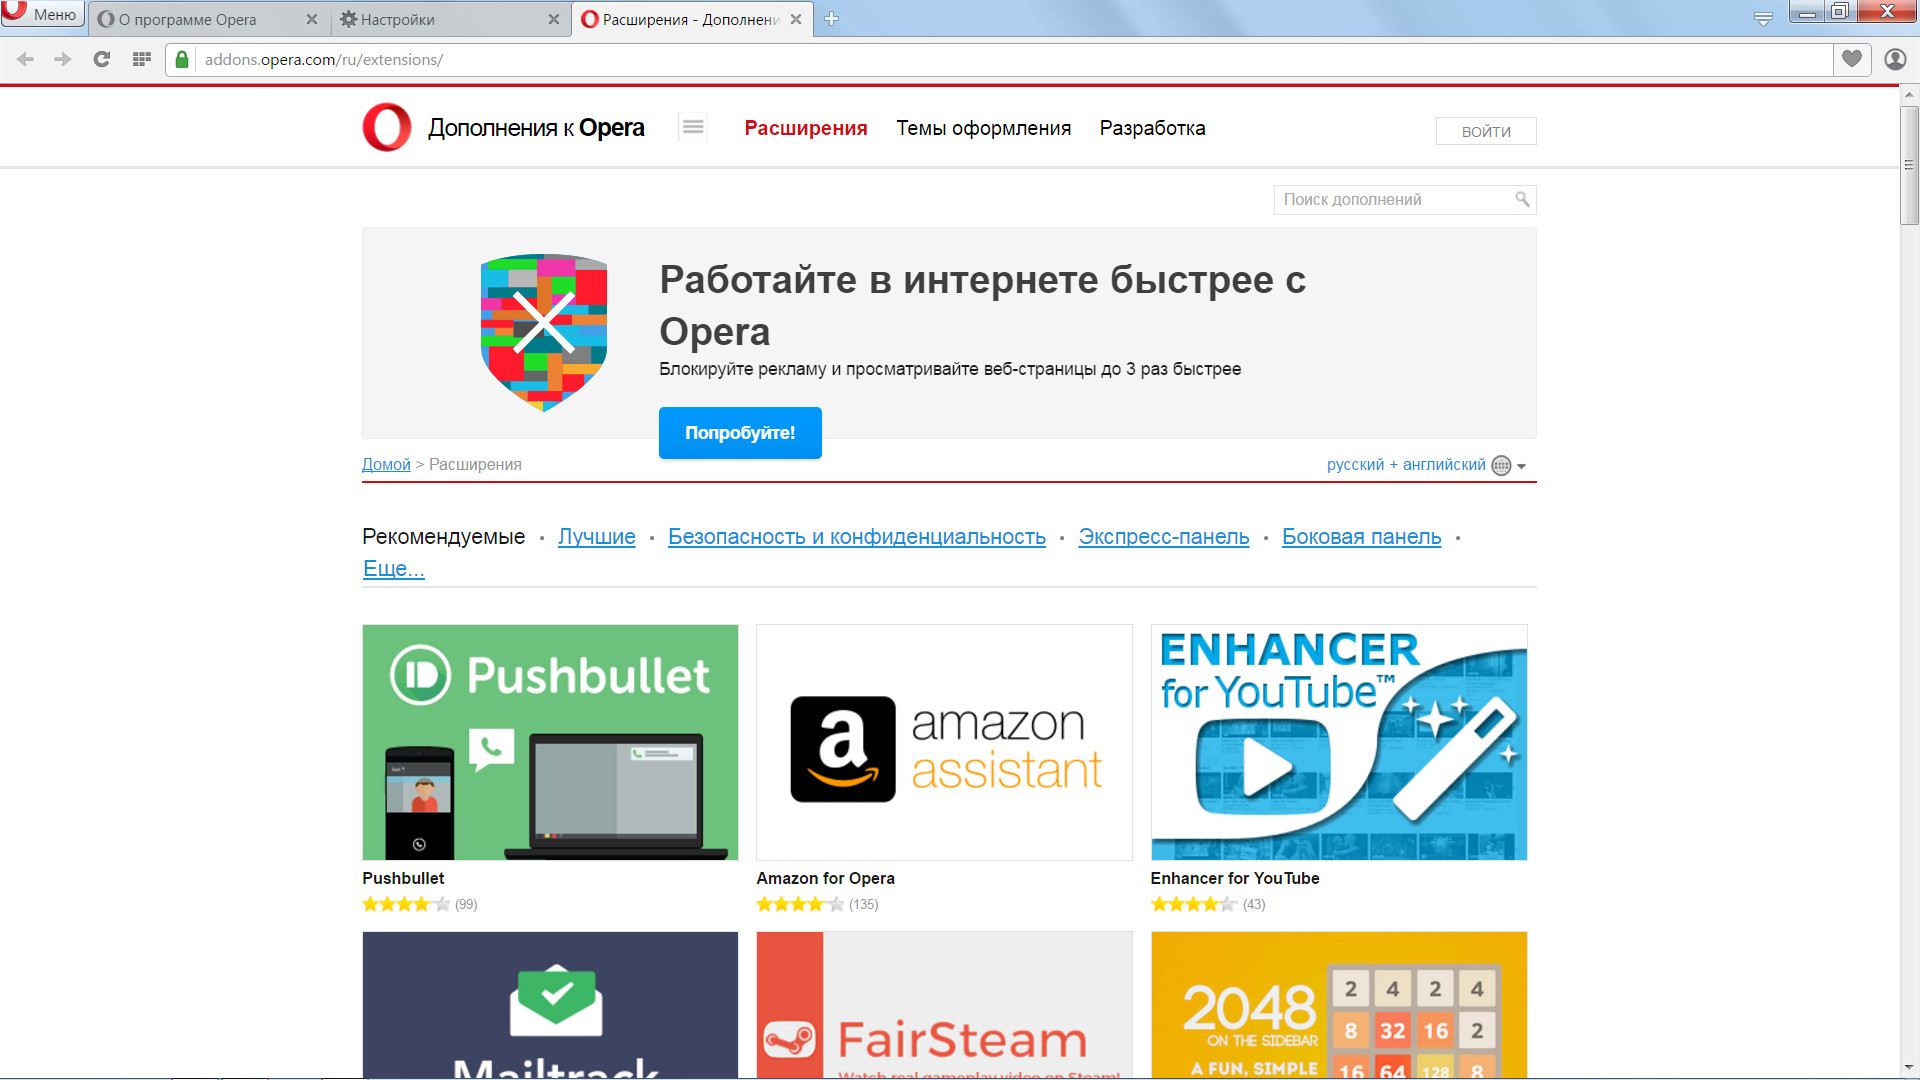Open the hamburger menu beside Дополнения к Opera

[692, 127]
